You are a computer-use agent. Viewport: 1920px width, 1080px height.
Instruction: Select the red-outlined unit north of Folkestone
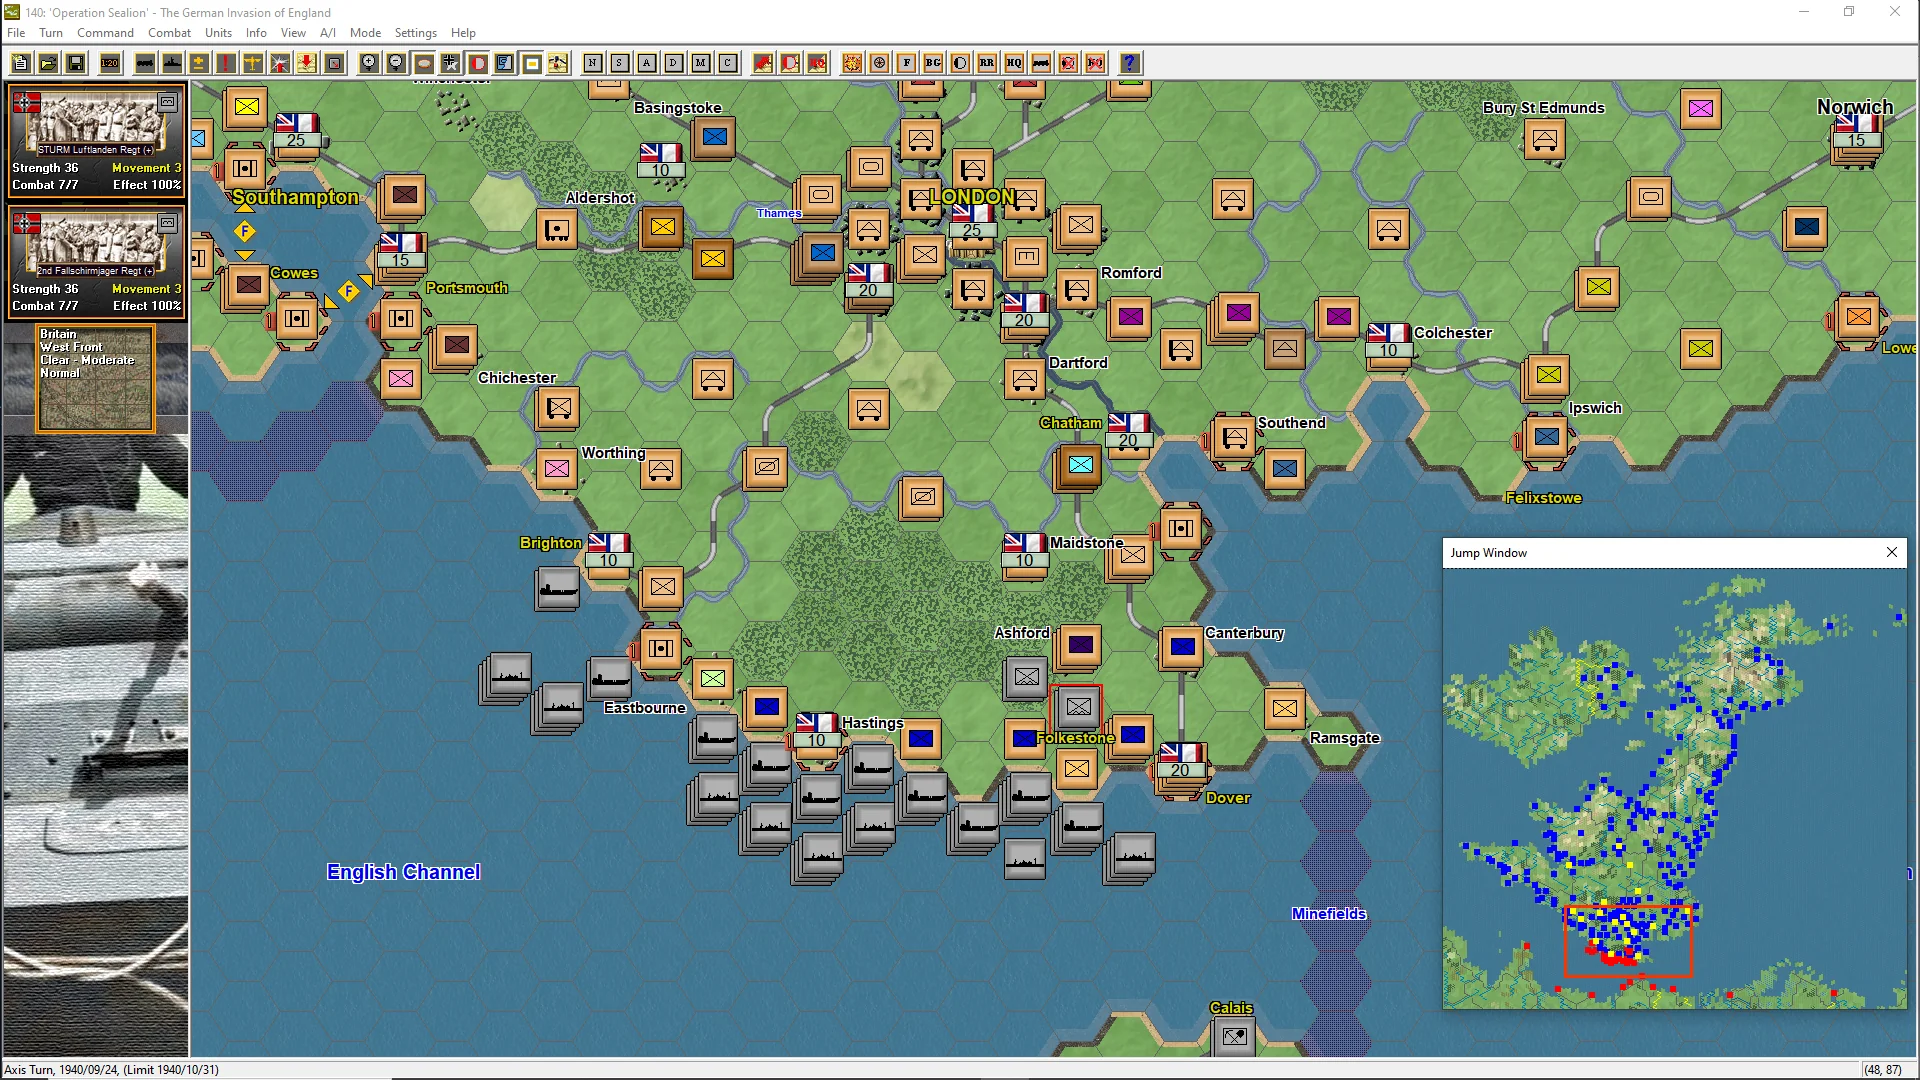tap(1077, 707)
